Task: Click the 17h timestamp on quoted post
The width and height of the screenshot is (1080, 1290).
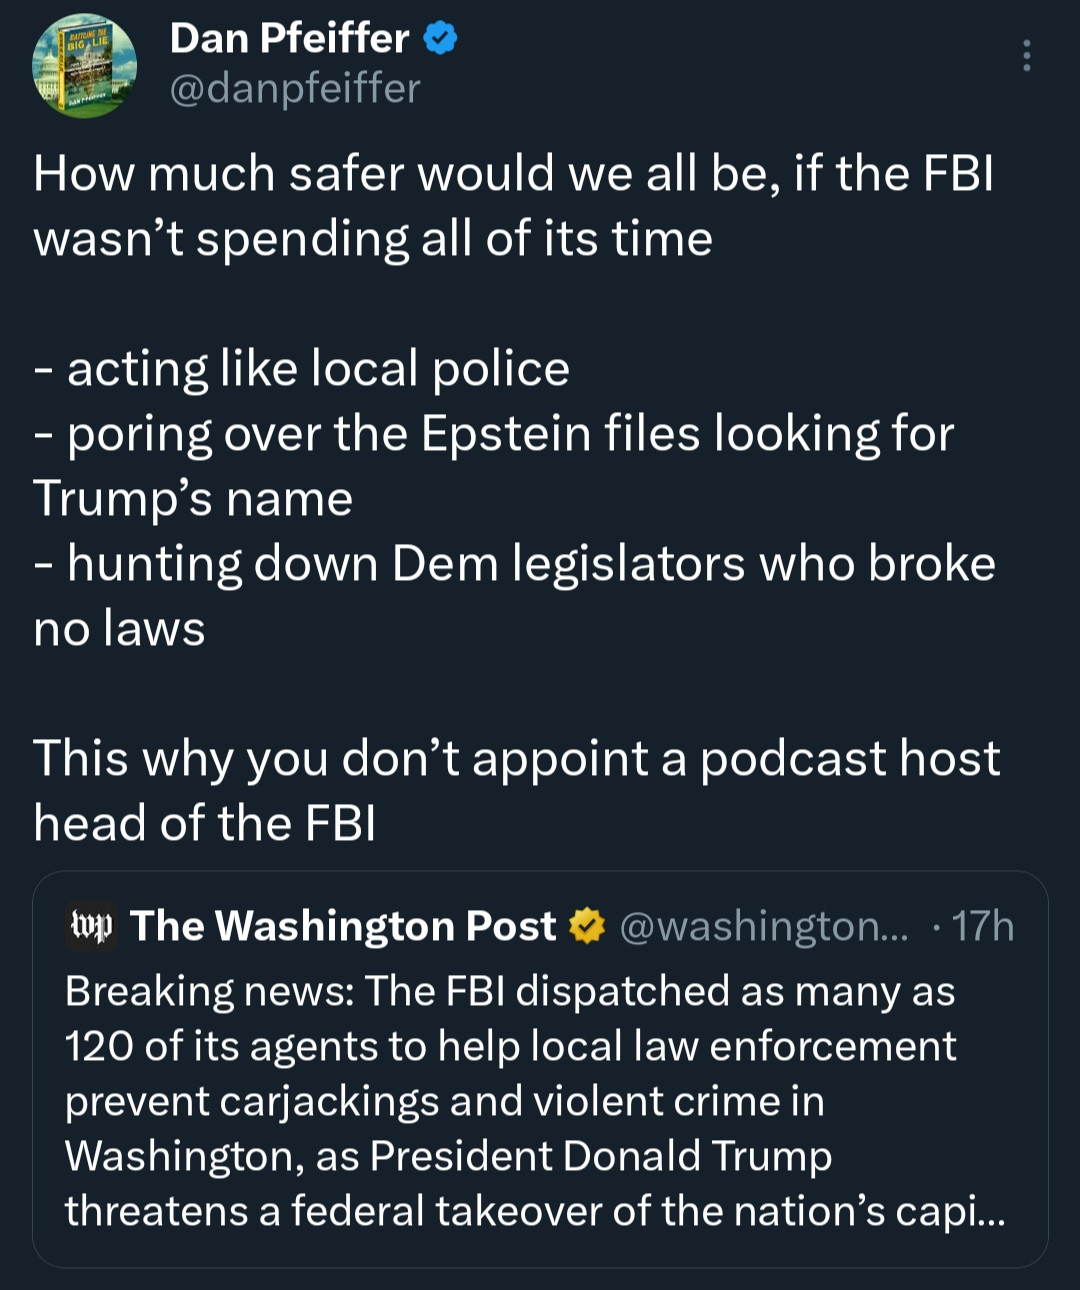Action: tap(982, 926)
